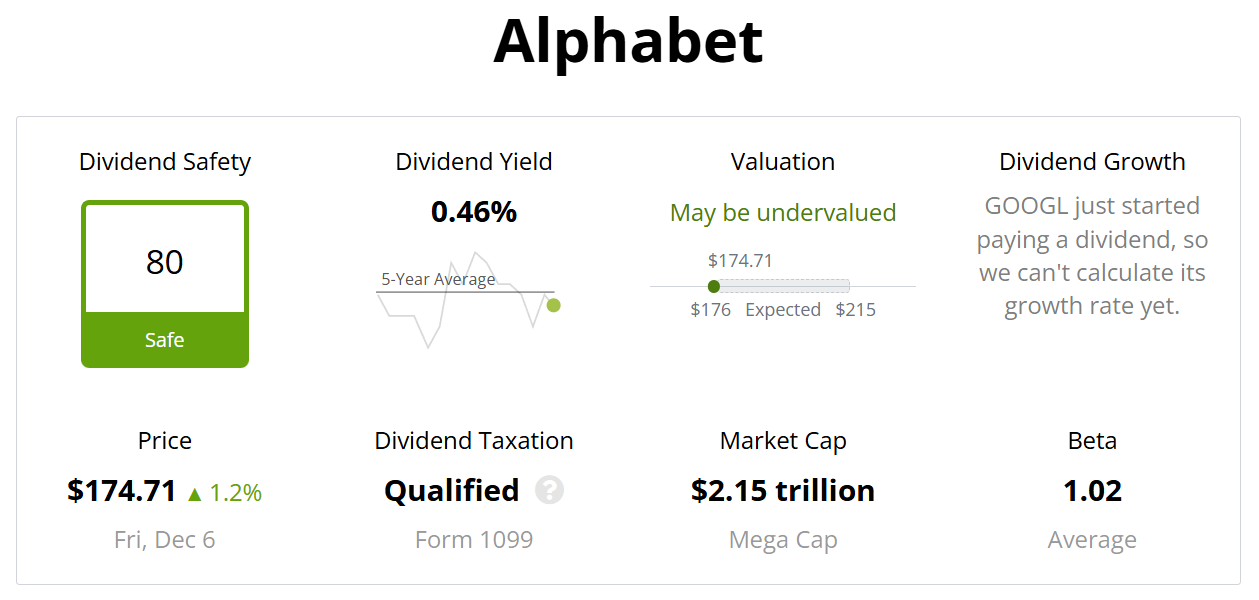Click the Qualified dividend taxation text

point(452,491)
